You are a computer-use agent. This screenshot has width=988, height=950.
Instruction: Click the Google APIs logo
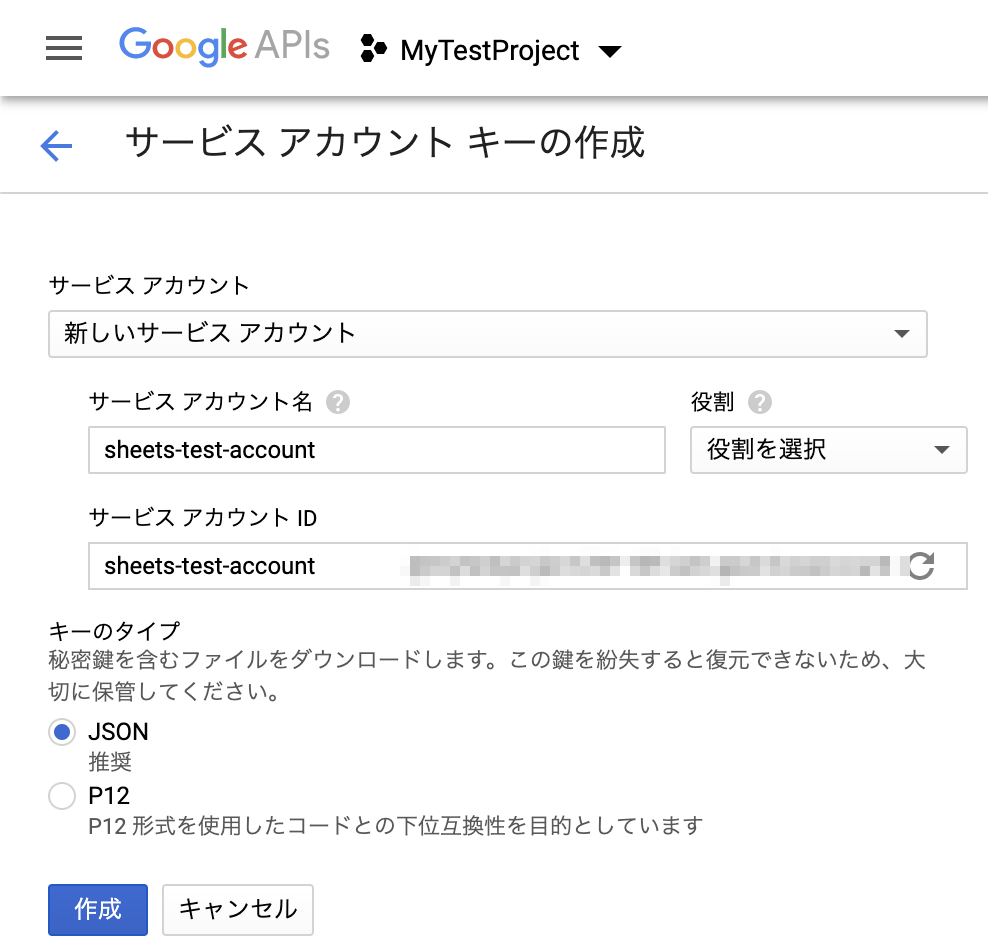(223, 46)
